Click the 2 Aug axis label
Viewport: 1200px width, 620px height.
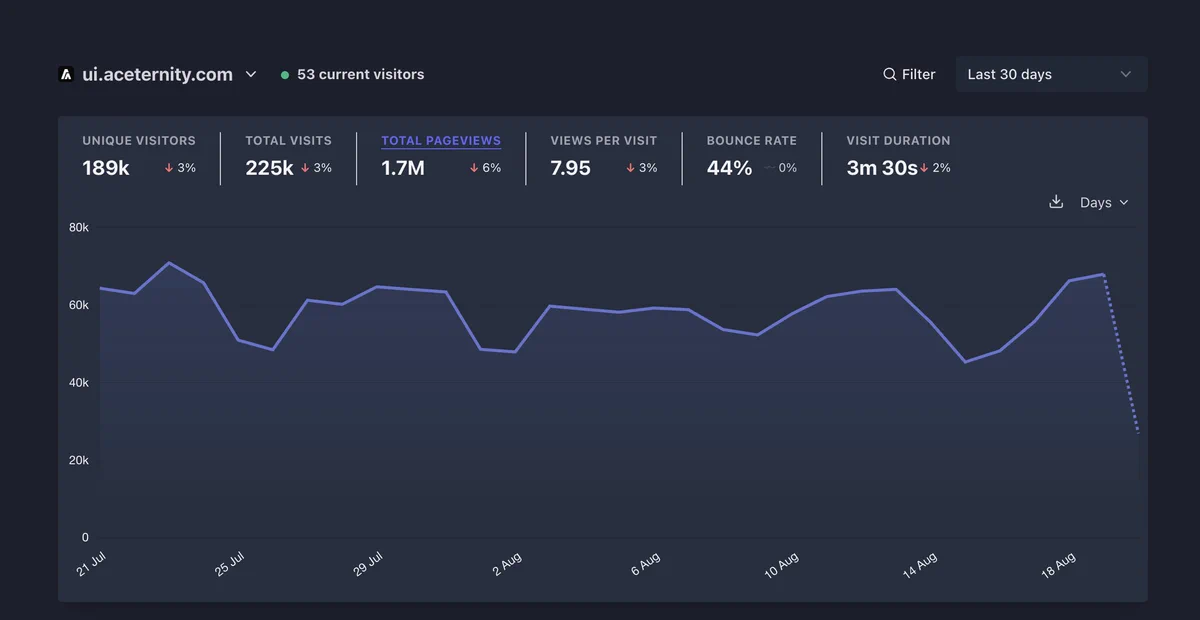click(x=507, y=563)
